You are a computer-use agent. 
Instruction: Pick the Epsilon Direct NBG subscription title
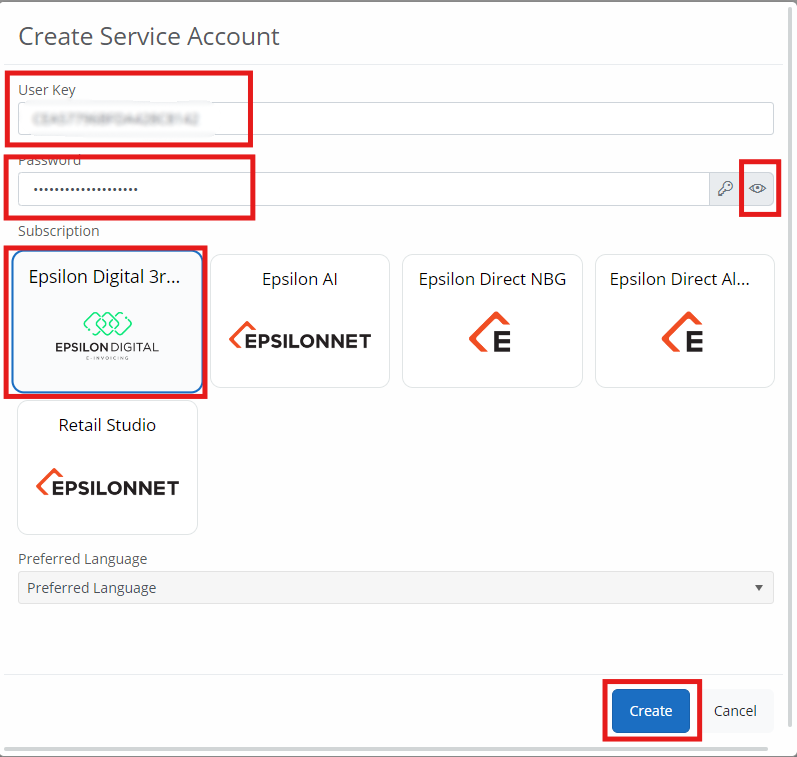pyautogui.click(x=492, y=280)
